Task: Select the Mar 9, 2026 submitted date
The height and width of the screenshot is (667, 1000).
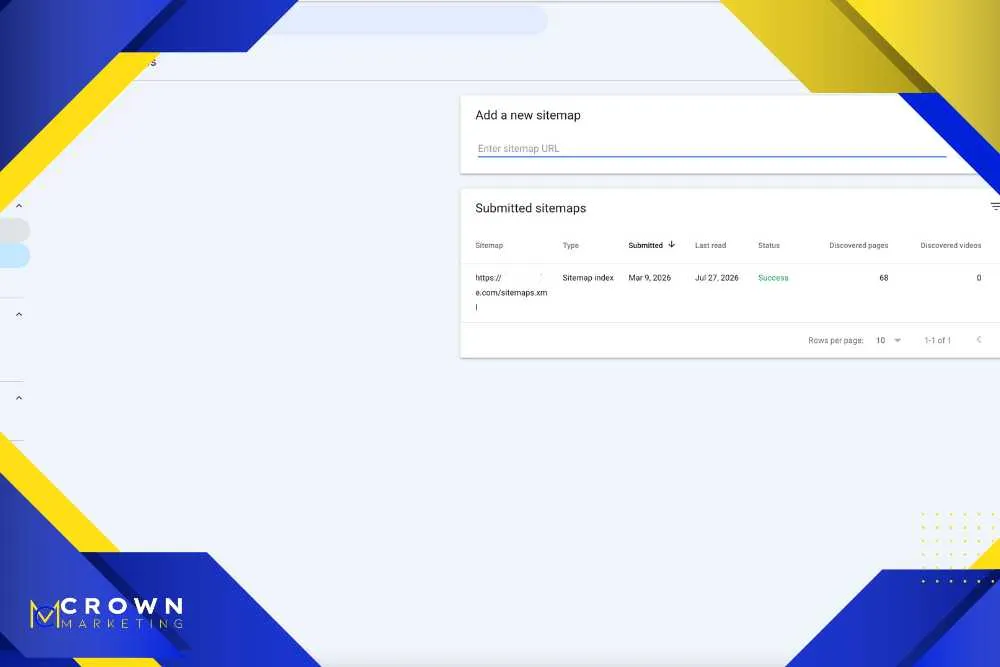Action: 649,278
